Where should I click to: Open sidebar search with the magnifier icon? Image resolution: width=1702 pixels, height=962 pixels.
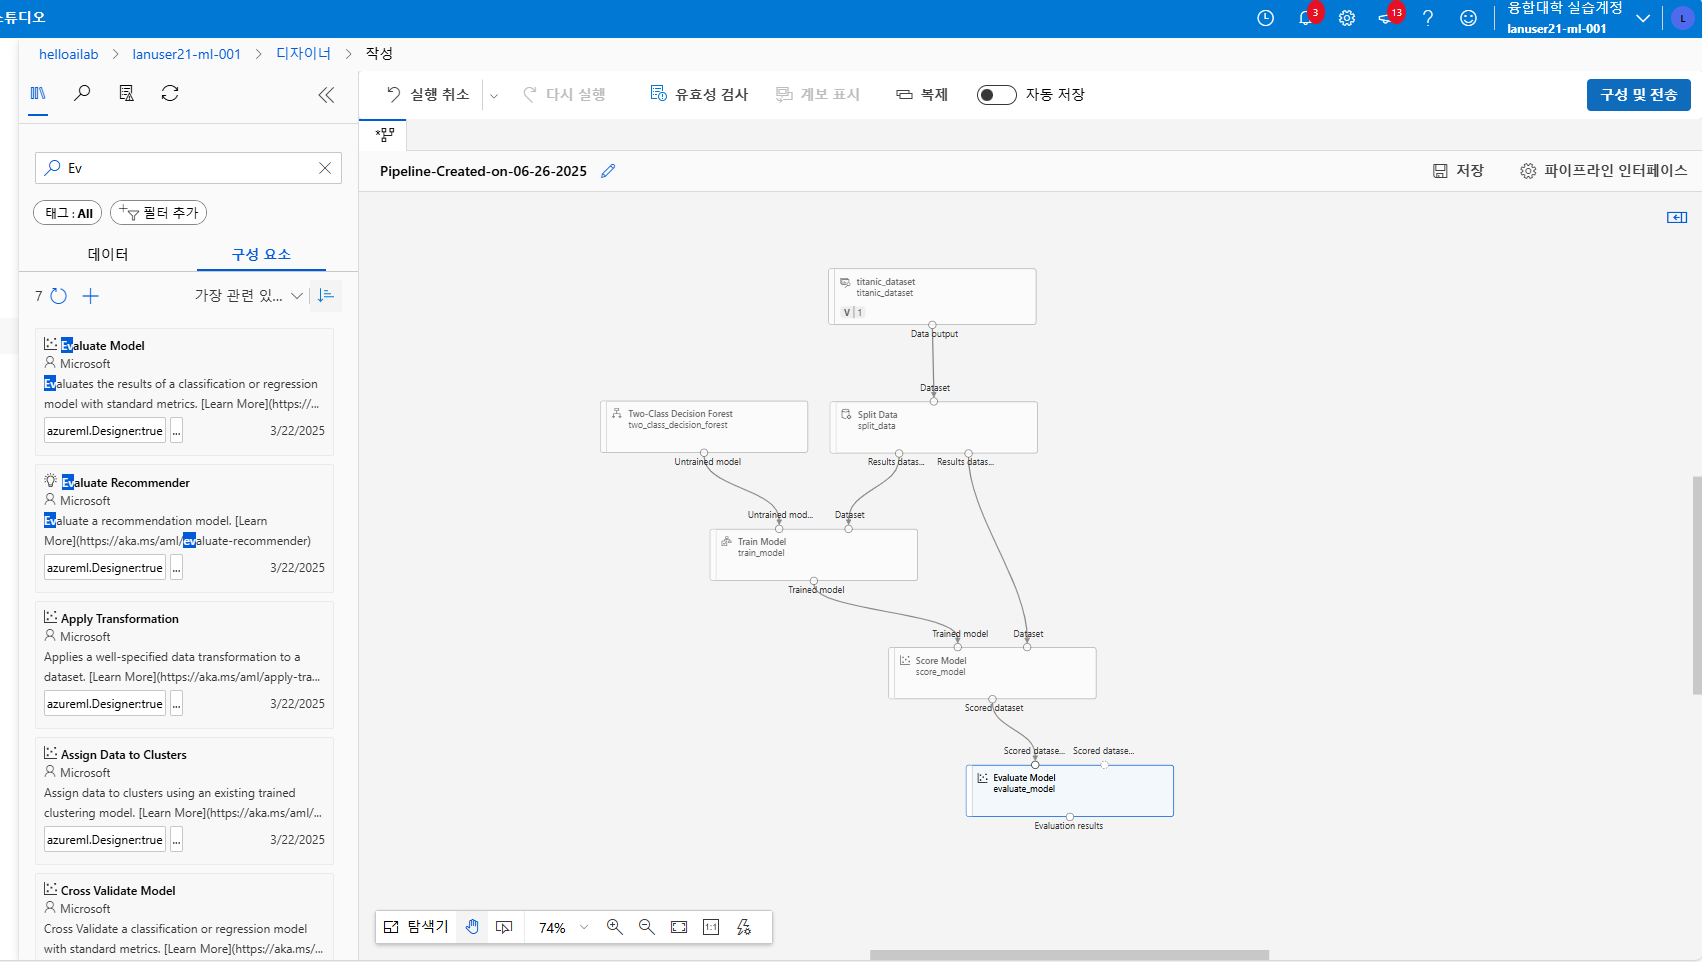82,93
